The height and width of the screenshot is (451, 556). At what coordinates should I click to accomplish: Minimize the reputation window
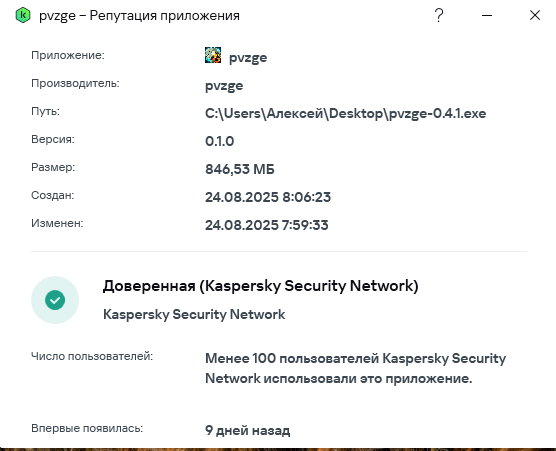487,15
